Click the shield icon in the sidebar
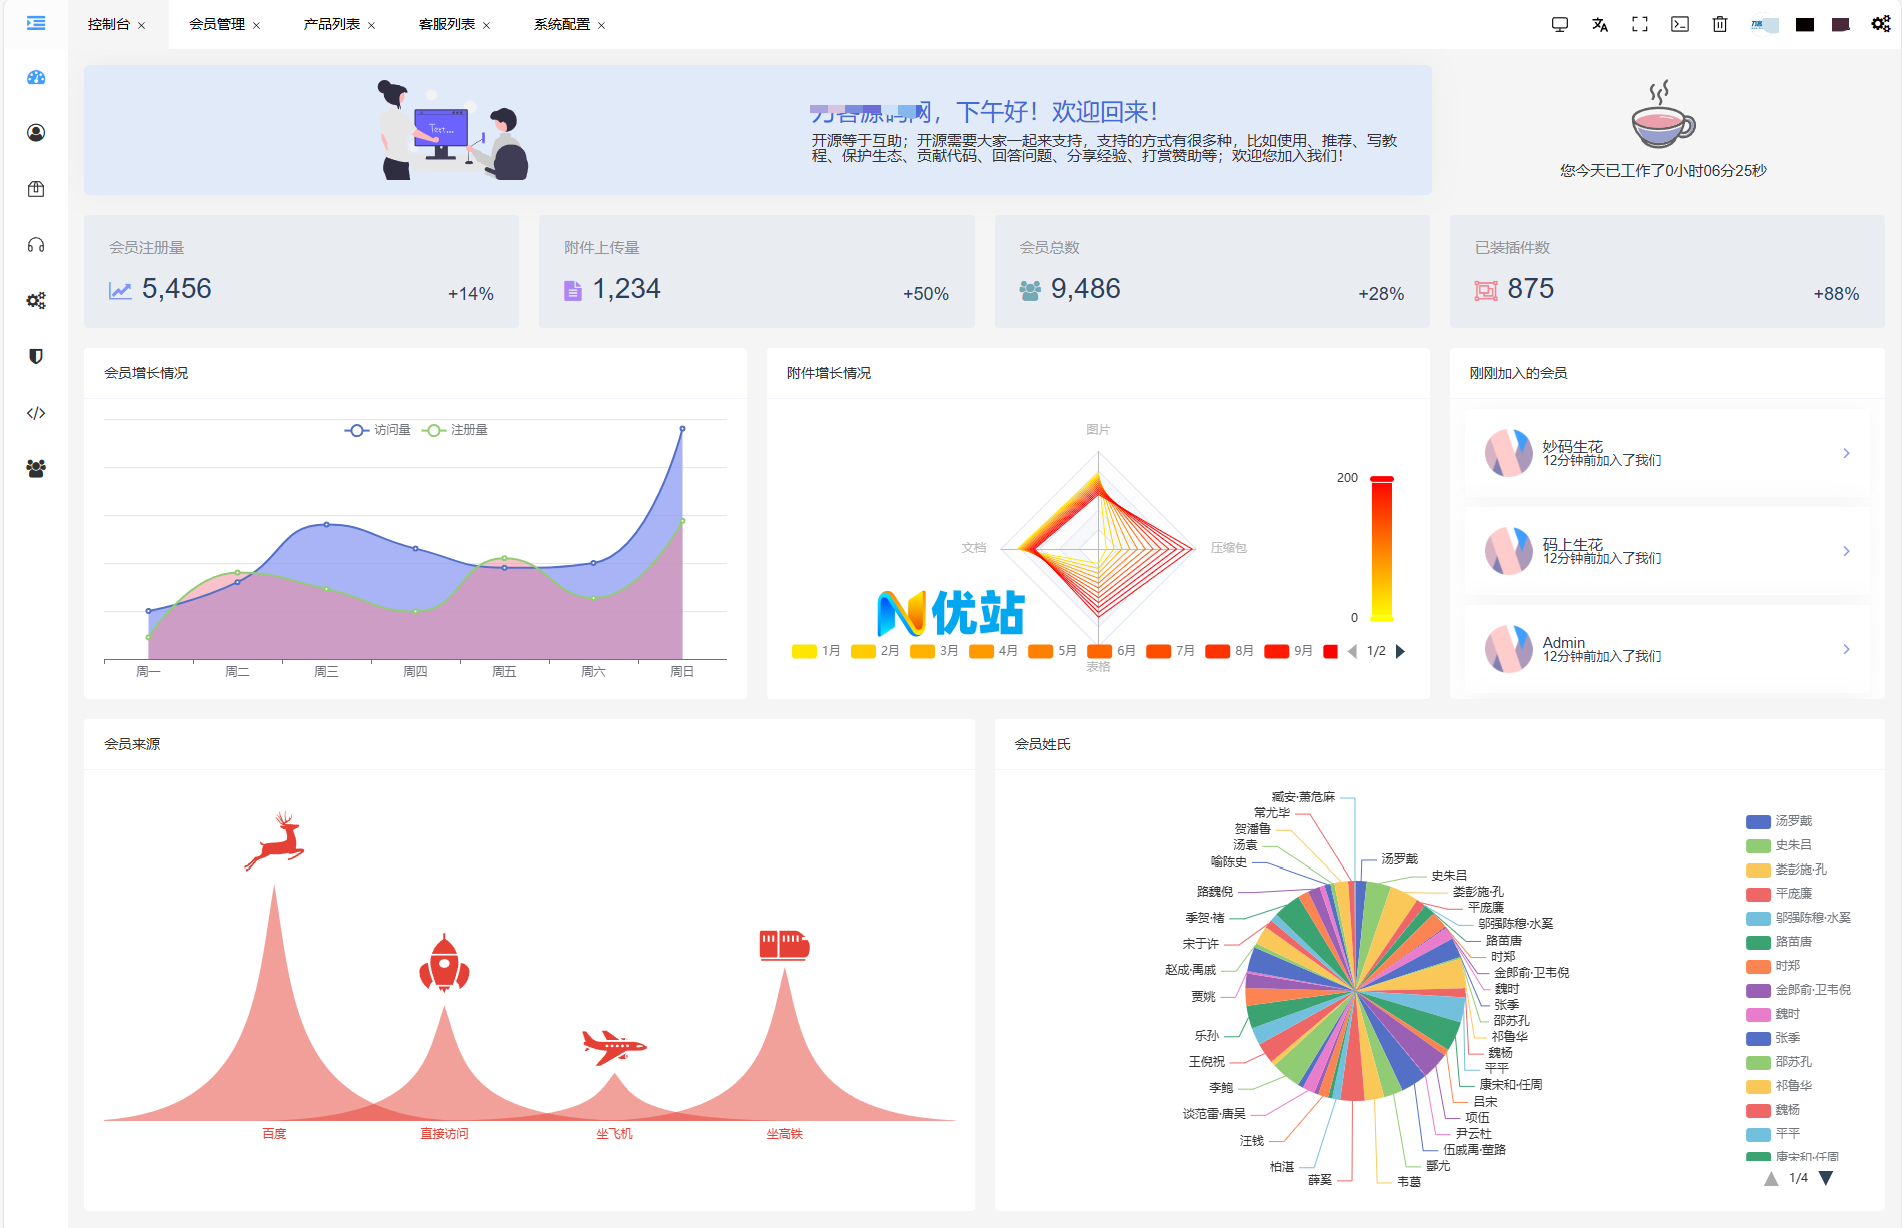 (x=36, y=357)
